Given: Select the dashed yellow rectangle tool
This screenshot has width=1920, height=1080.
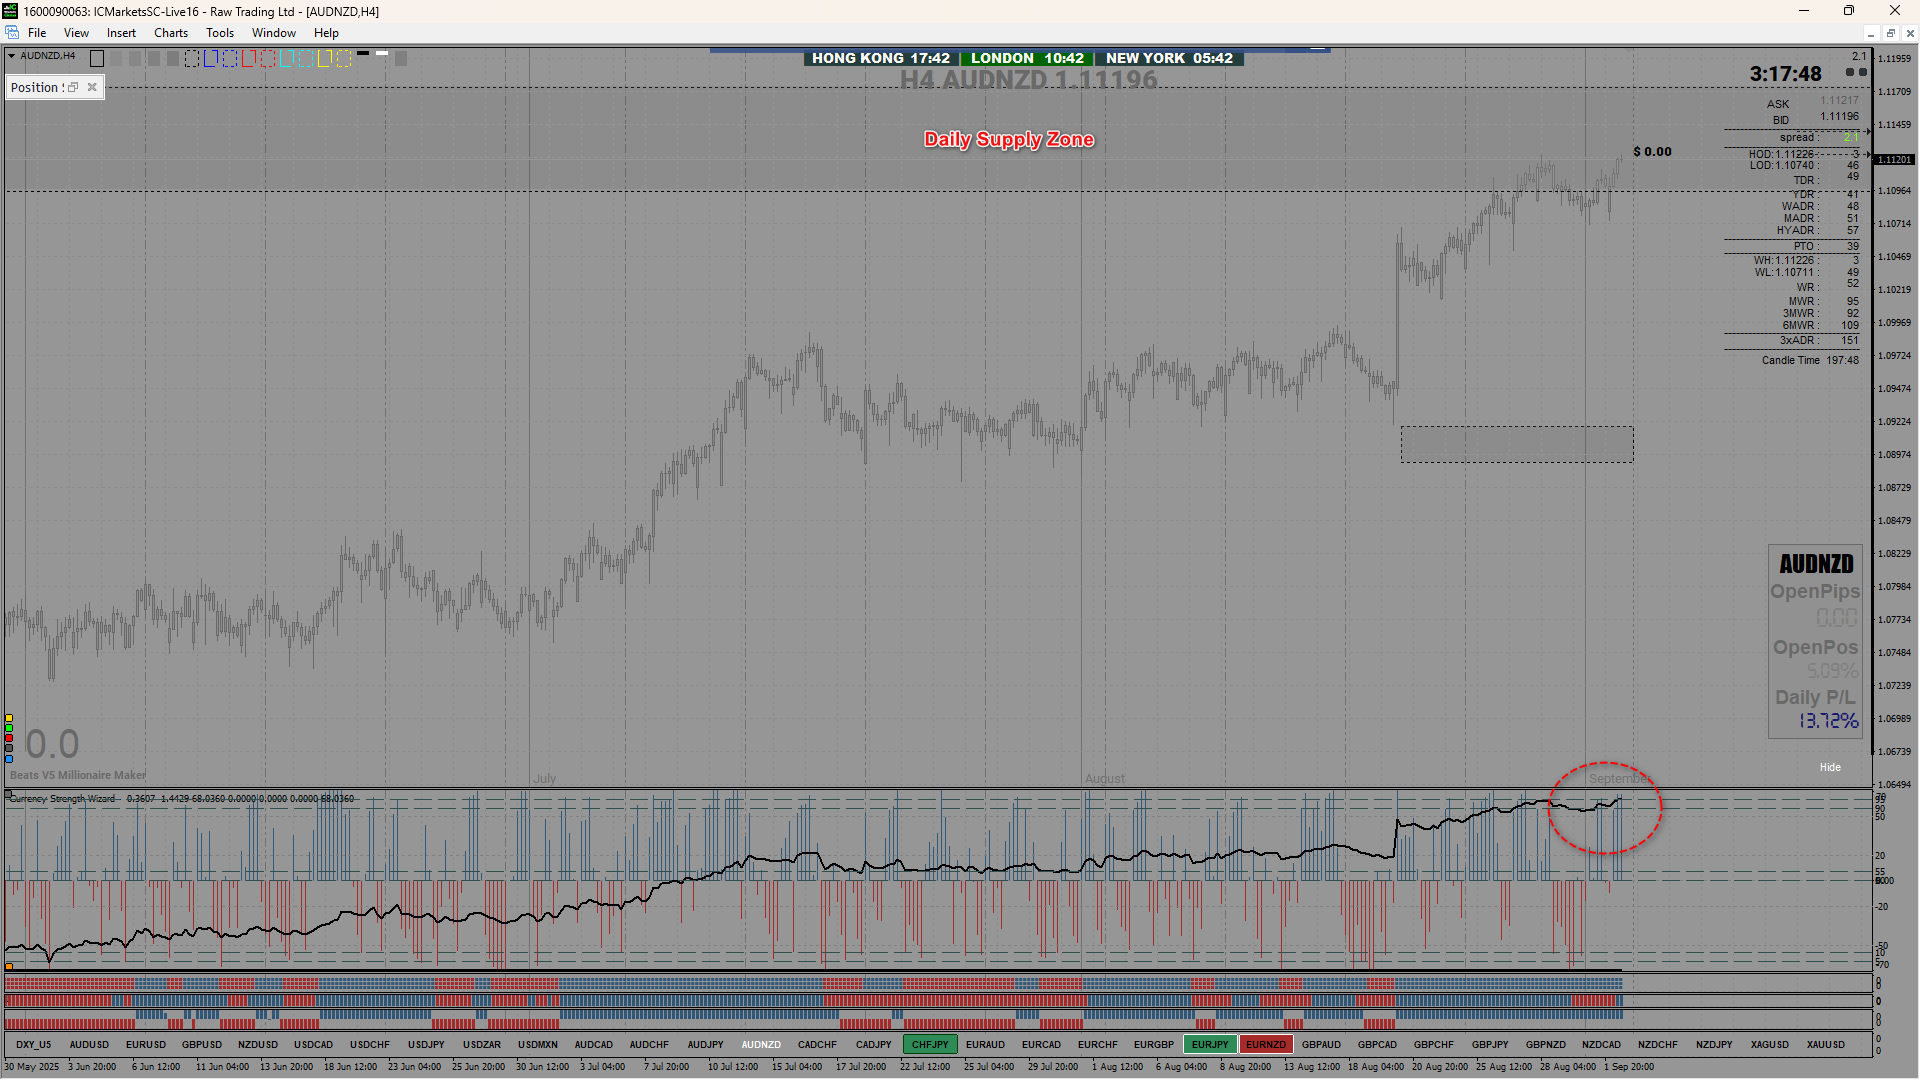Looking at the screenshot, I should pos(344,59).
